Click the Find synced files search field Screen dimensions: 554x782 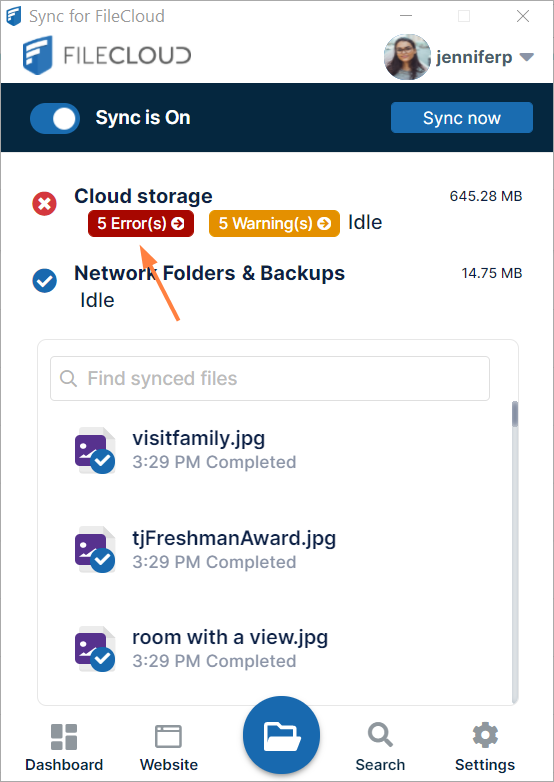pyautogui.click(x=270, y=378)
